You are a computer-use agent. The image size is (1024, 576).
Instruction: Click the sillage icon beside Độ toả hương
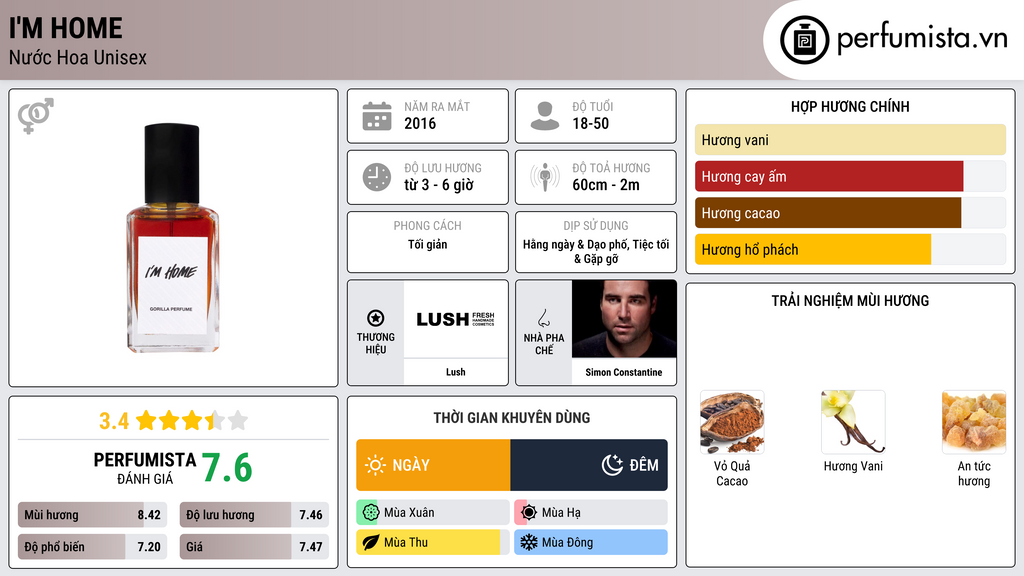pyautogui.click(x=545, y=177)
